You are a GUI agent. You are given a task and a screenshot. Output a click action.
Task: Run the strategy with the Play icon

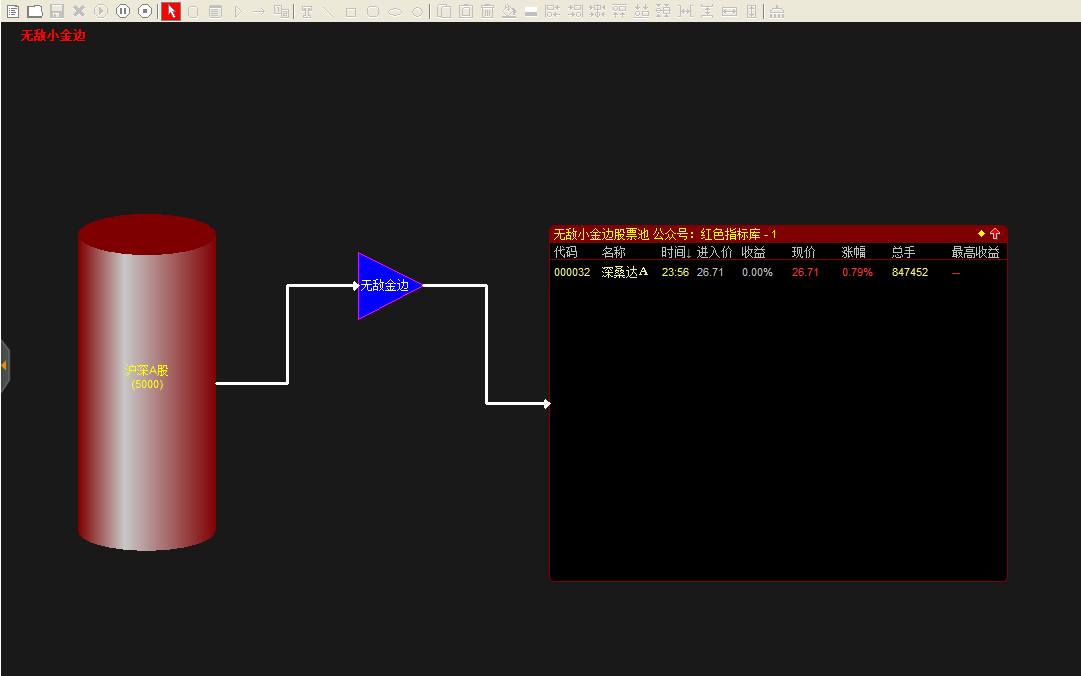point(100,11)
